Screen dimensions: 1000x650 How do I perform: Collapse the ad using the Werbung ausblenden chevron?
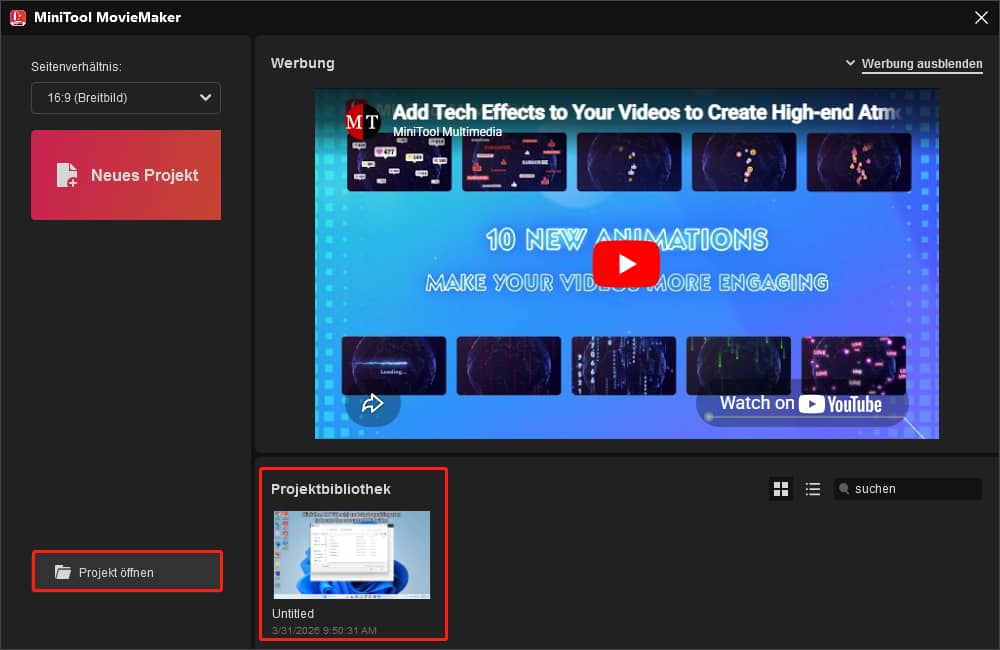pos(851,62)
